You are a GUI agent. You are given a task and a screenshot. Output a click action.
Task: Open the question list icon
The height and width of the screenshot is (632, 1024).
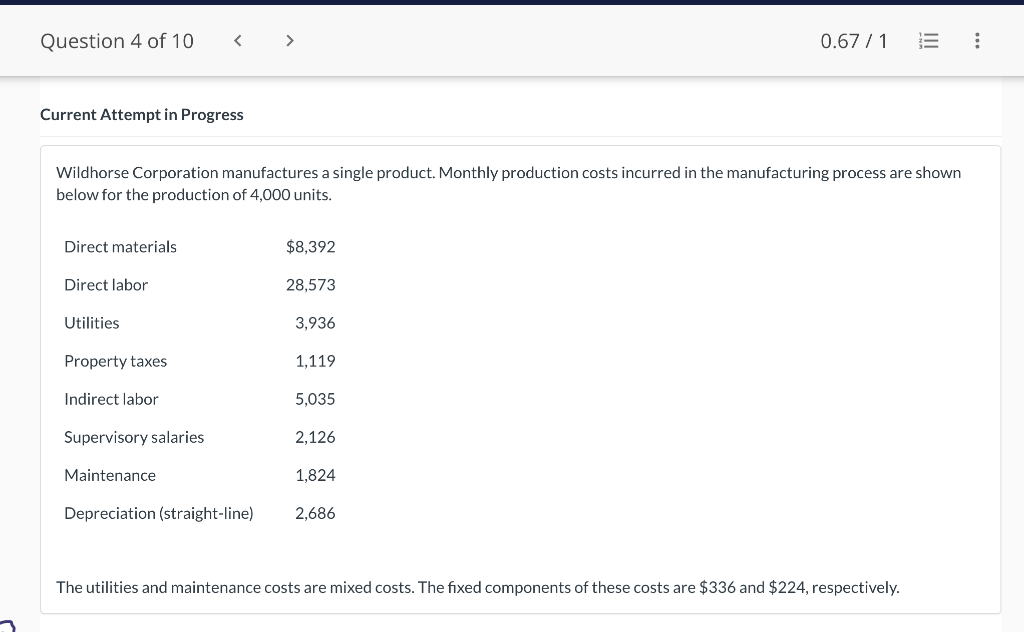click(928, 41)
